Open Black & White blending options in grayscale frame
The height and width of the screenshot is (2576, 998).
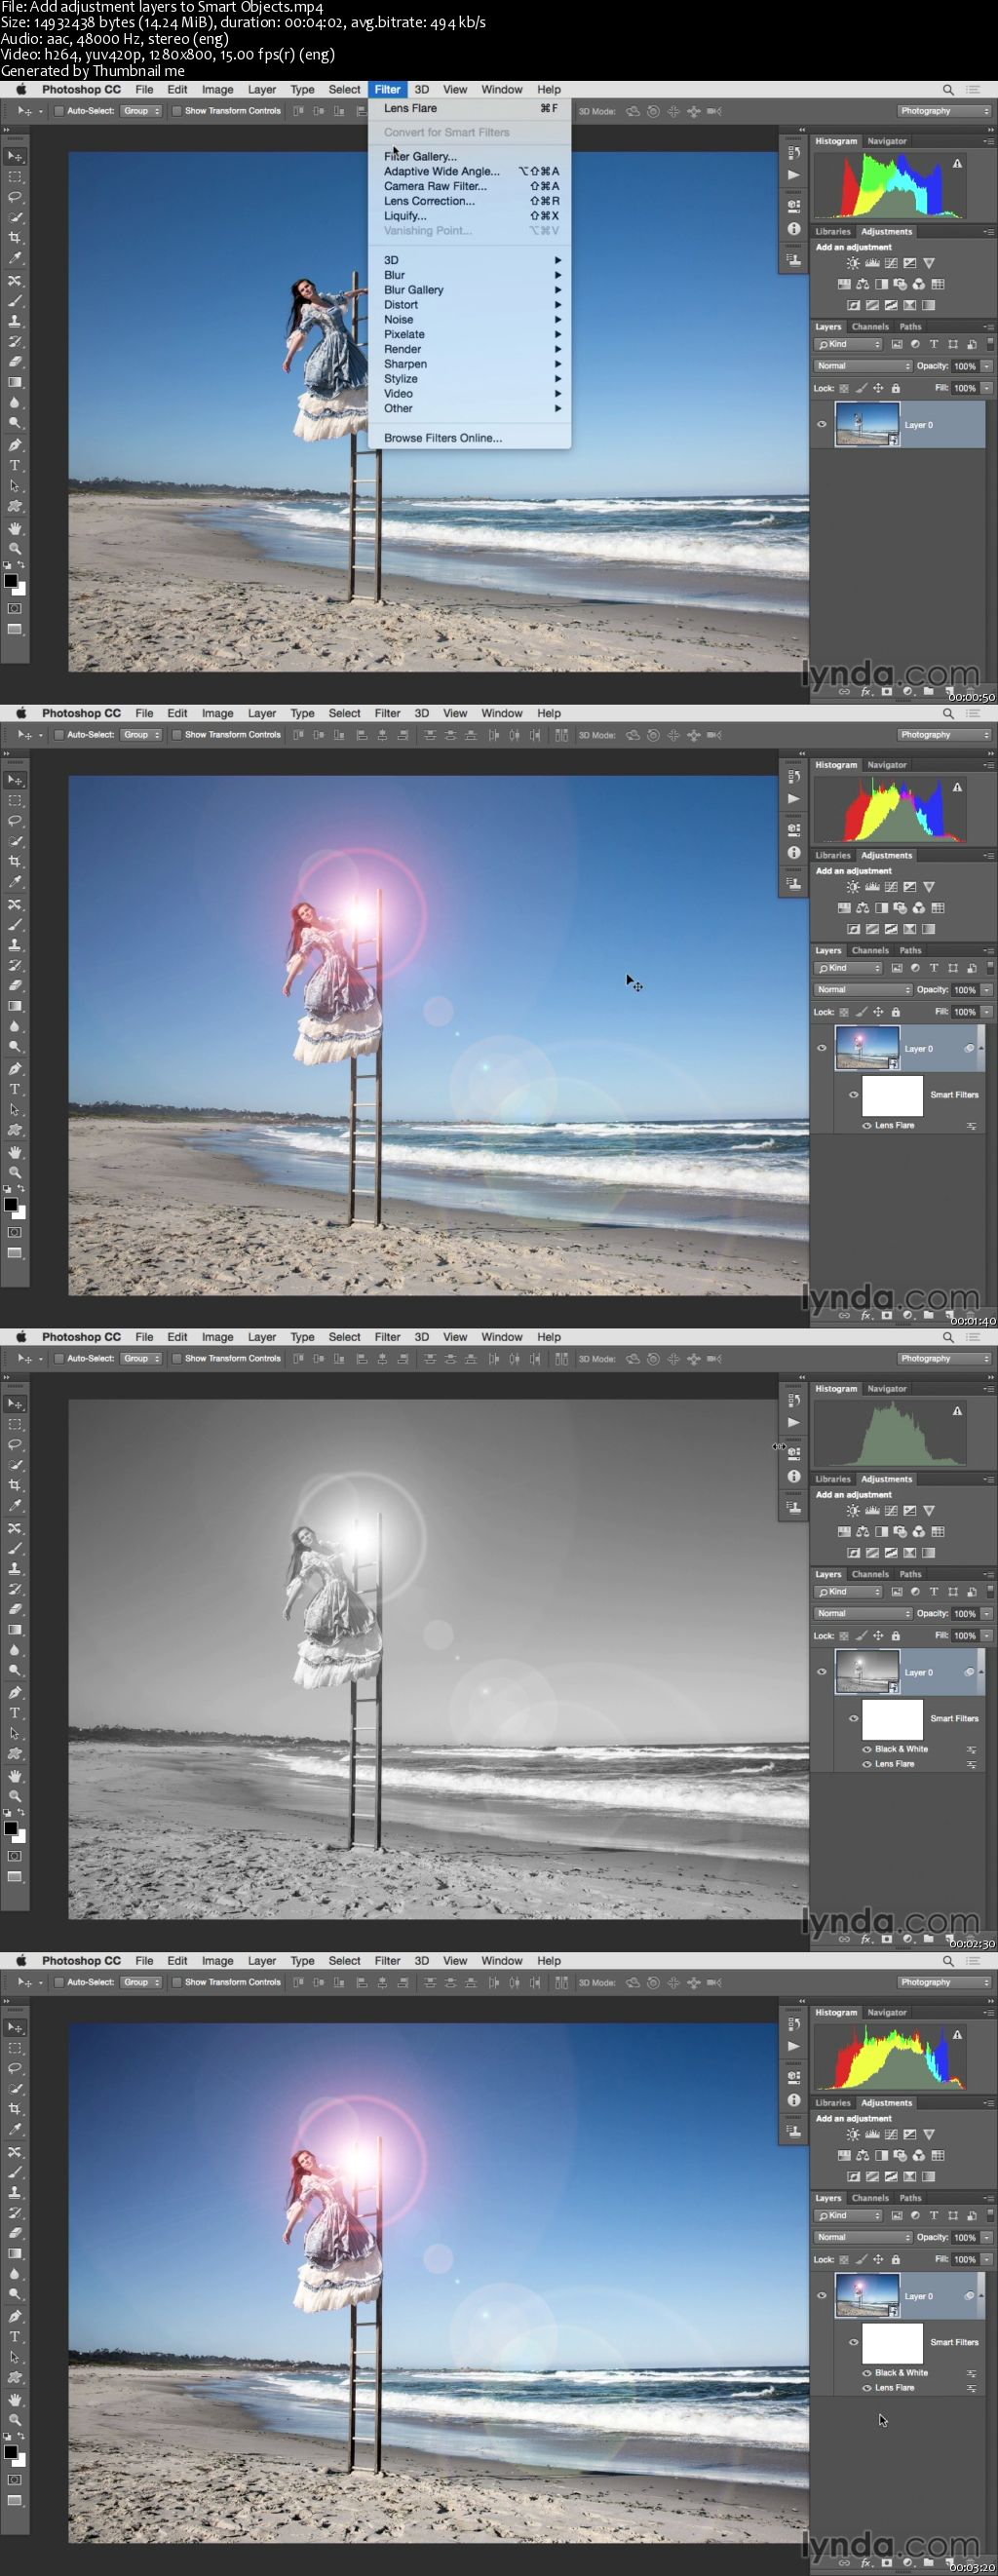click(x=971, y=1750)
